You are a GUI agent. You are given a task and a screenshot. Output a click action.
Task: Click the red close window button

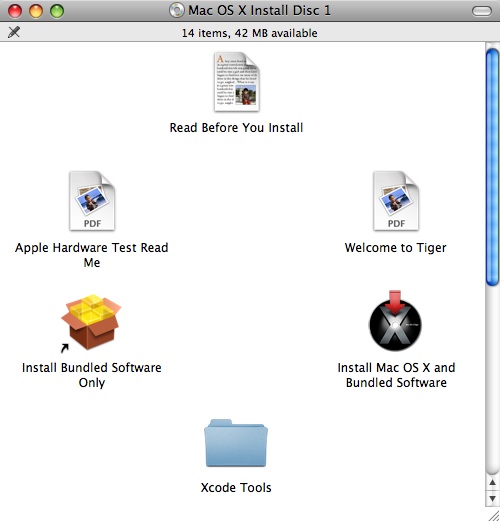tap(15, 11)
